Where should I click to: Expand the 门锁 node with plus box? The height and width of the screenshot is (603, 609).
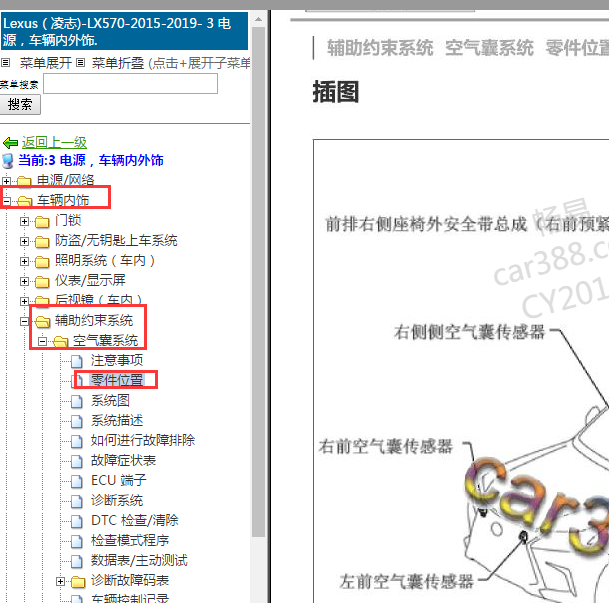pyautogui.click(x=24, y=221)
